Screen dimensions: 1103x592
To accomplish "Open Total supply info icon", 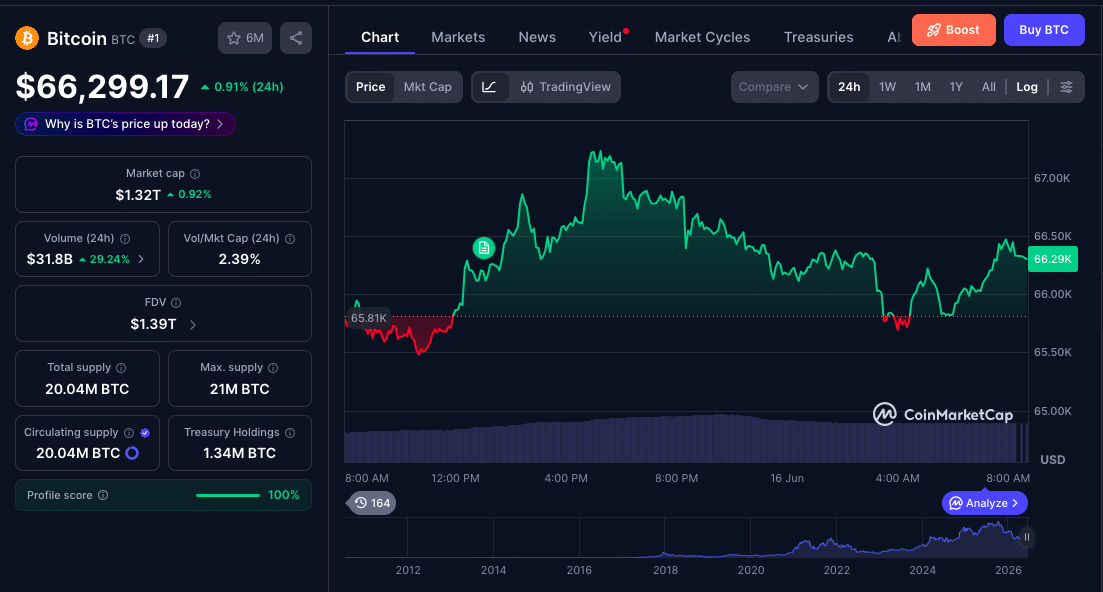I will pyautogui.click(x=121, y=368).
